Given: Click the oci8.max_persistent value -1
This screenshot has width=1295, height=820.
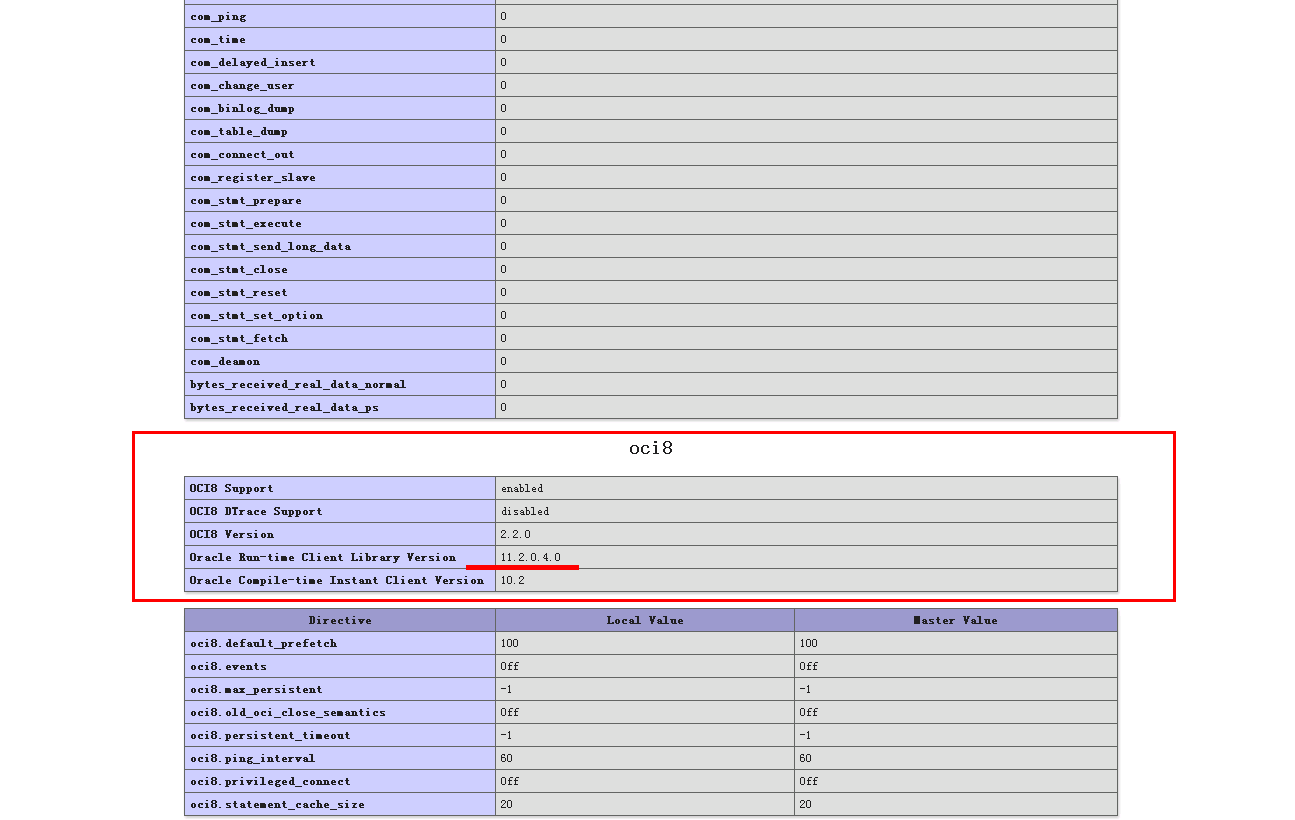Looking at the screenshot, I should (x=505, y=689).
